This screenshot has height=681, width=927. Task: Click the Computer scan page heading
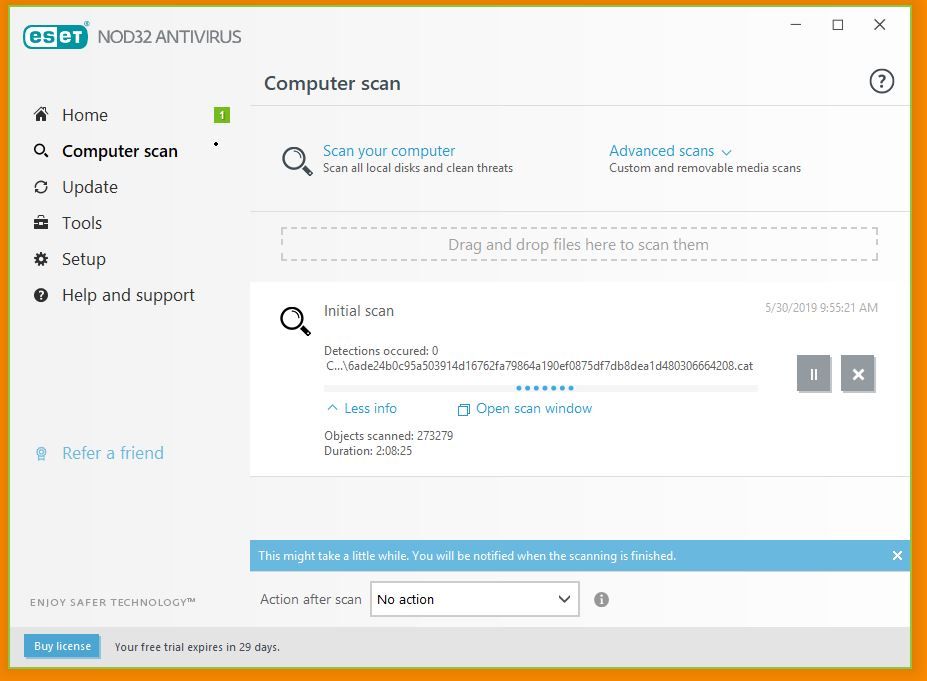pos(332,83)
